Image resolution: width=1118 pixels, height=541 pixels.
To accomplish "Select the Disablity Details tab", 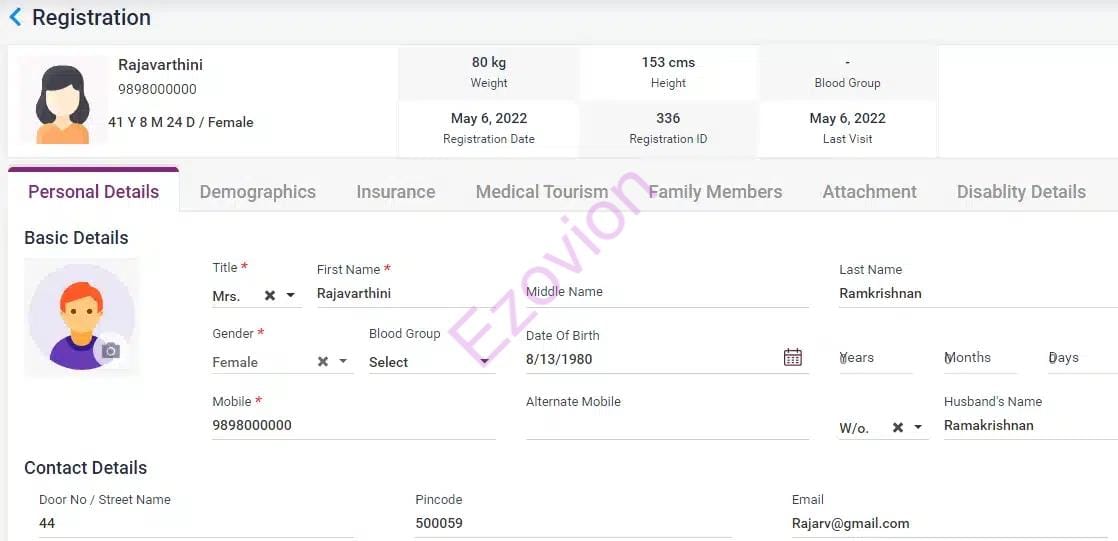I will coord(1020,192).
